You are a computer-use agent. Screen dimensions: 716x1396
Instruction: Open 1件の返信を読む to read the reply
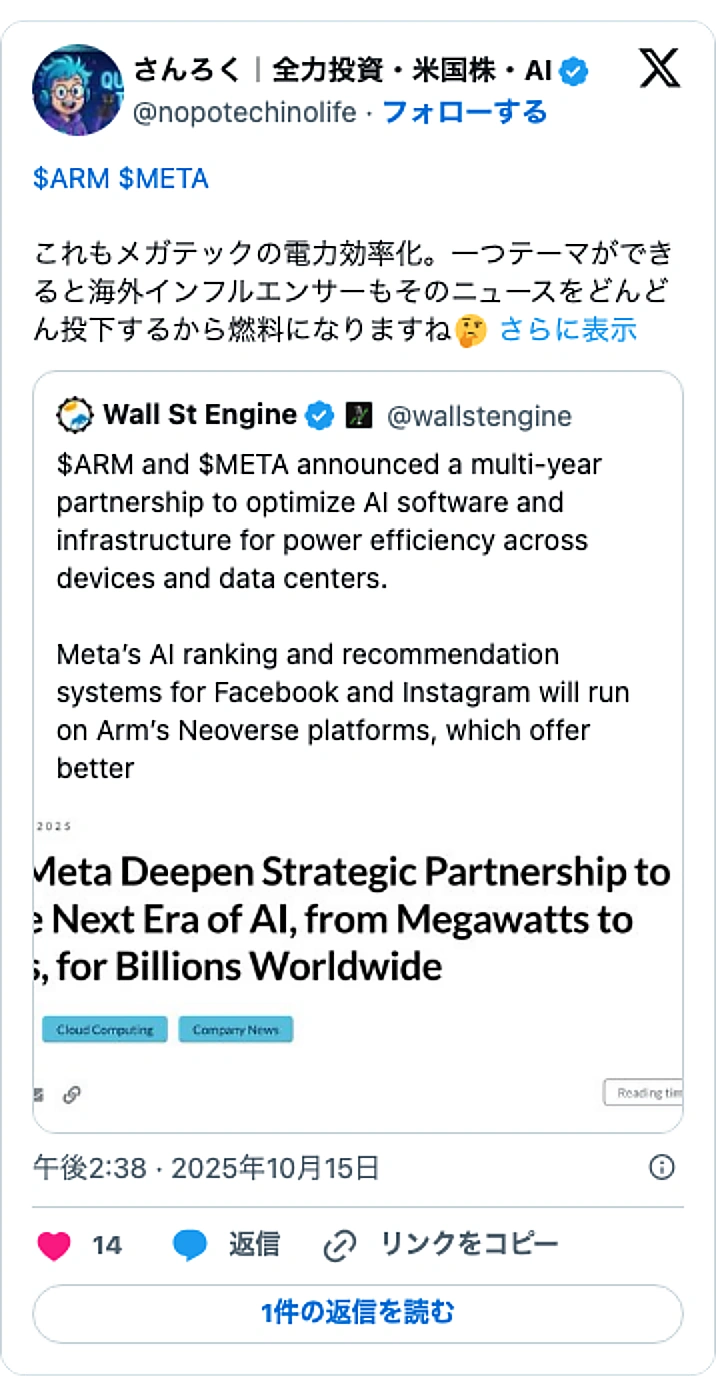[358, 1313]
